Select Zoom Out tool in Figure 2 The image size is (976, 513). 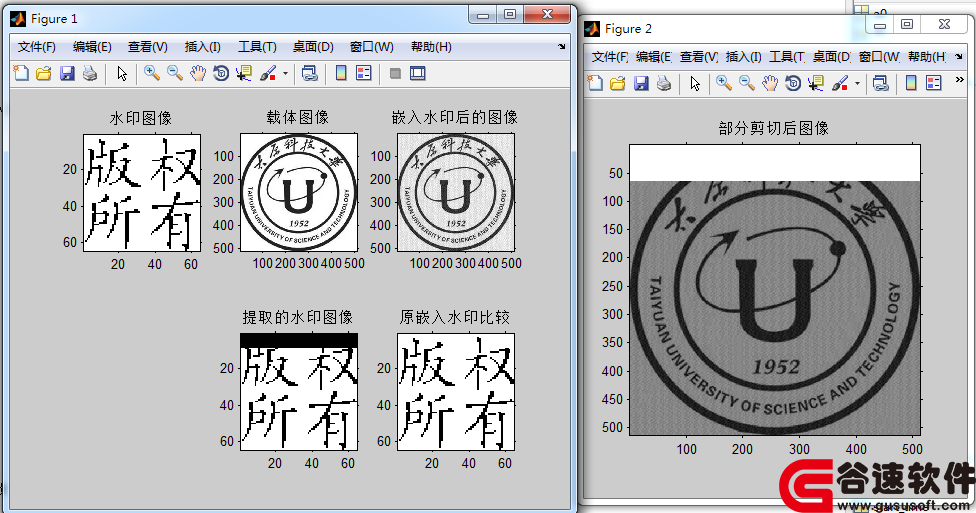point(747,83)
